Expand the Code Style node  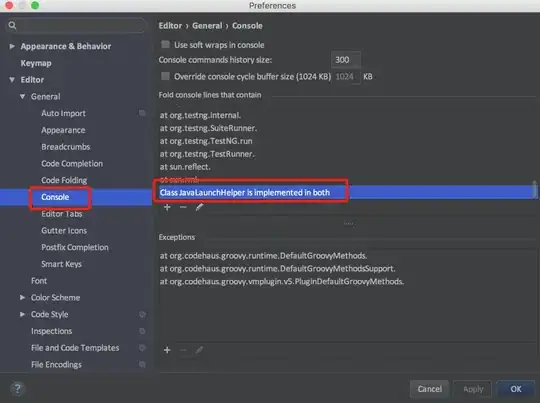coord(22,314)
